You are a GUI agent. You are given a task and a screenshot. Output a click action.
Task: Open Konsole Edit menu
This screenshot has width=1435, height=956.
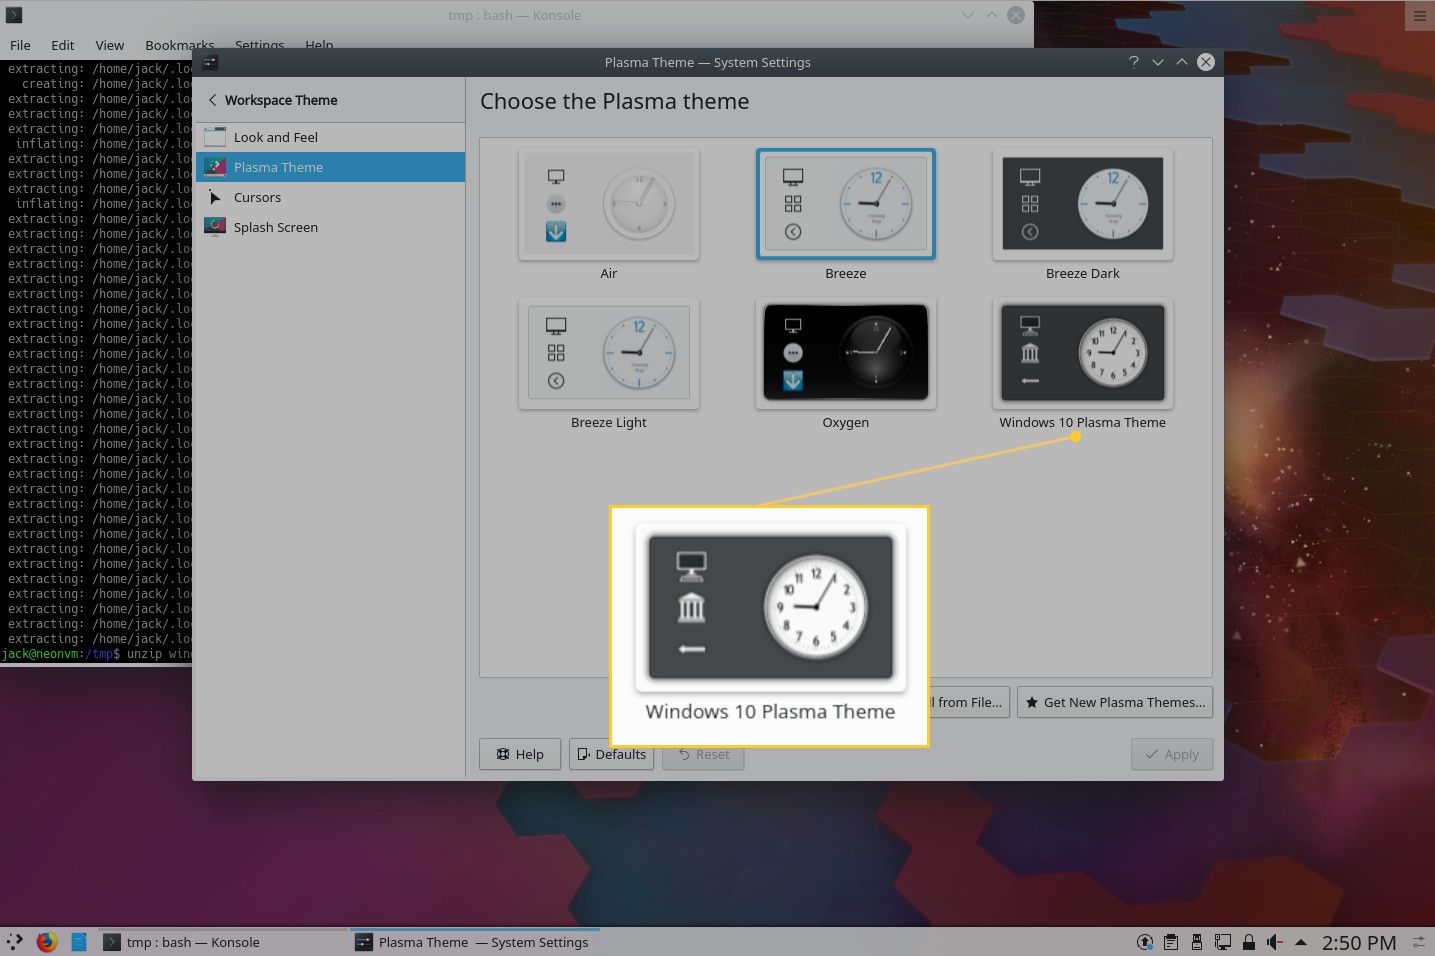pyautogui.click(x=63, y=45)
